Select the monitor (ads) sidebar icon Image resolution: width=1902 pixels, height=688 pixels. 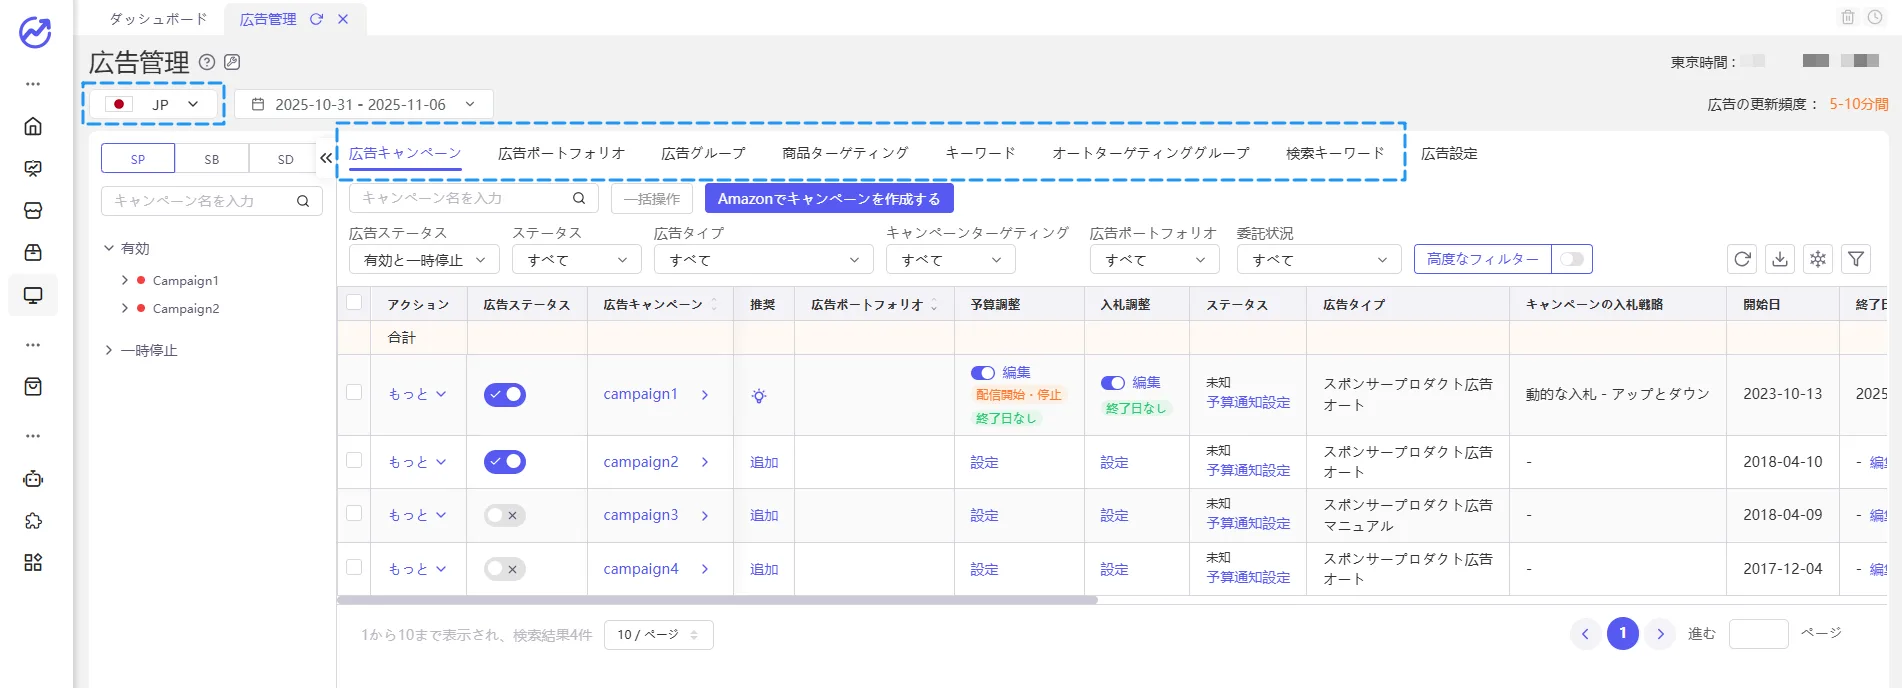[x=33, y=295]
